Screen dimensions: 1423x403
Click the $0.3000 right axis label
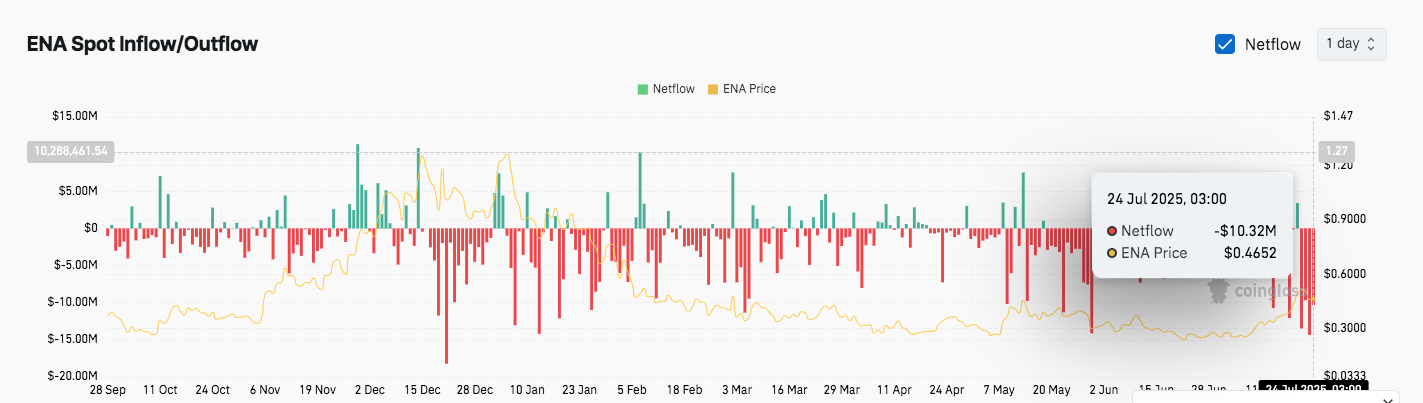[x=1343, y=328]
